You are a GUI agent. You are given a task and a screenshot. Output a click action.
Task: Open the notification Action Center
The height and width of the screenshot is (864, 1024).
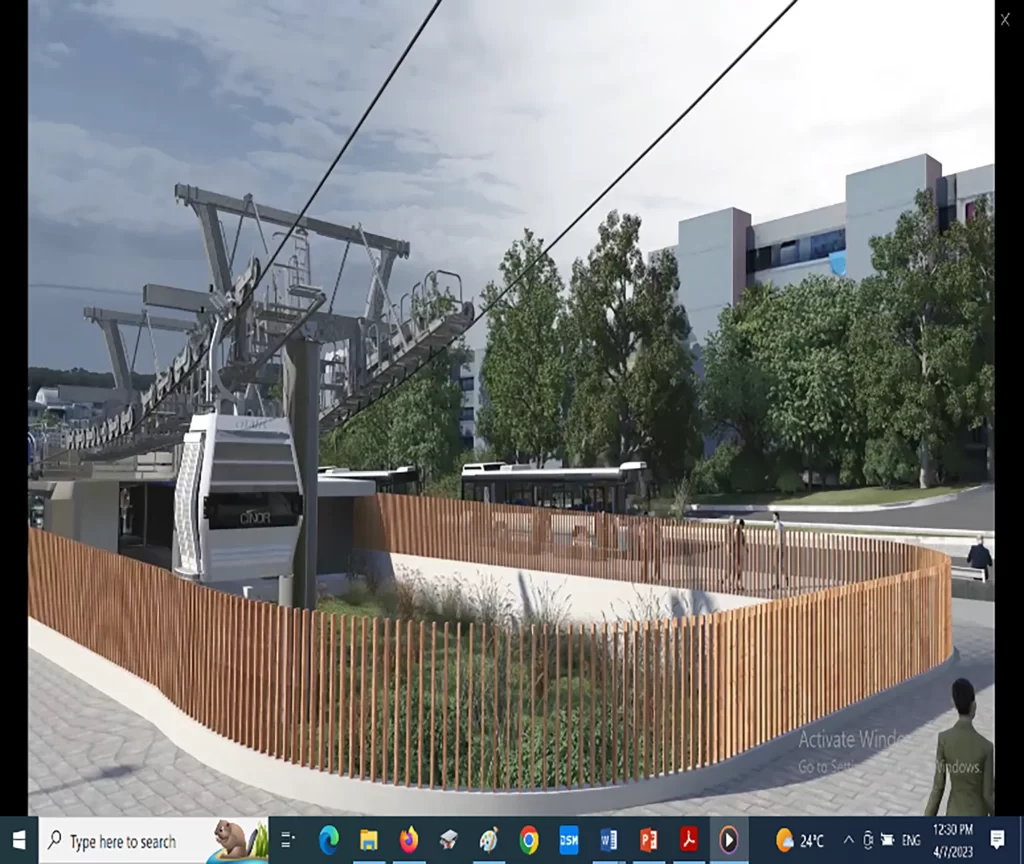click(x=997, y=840)
